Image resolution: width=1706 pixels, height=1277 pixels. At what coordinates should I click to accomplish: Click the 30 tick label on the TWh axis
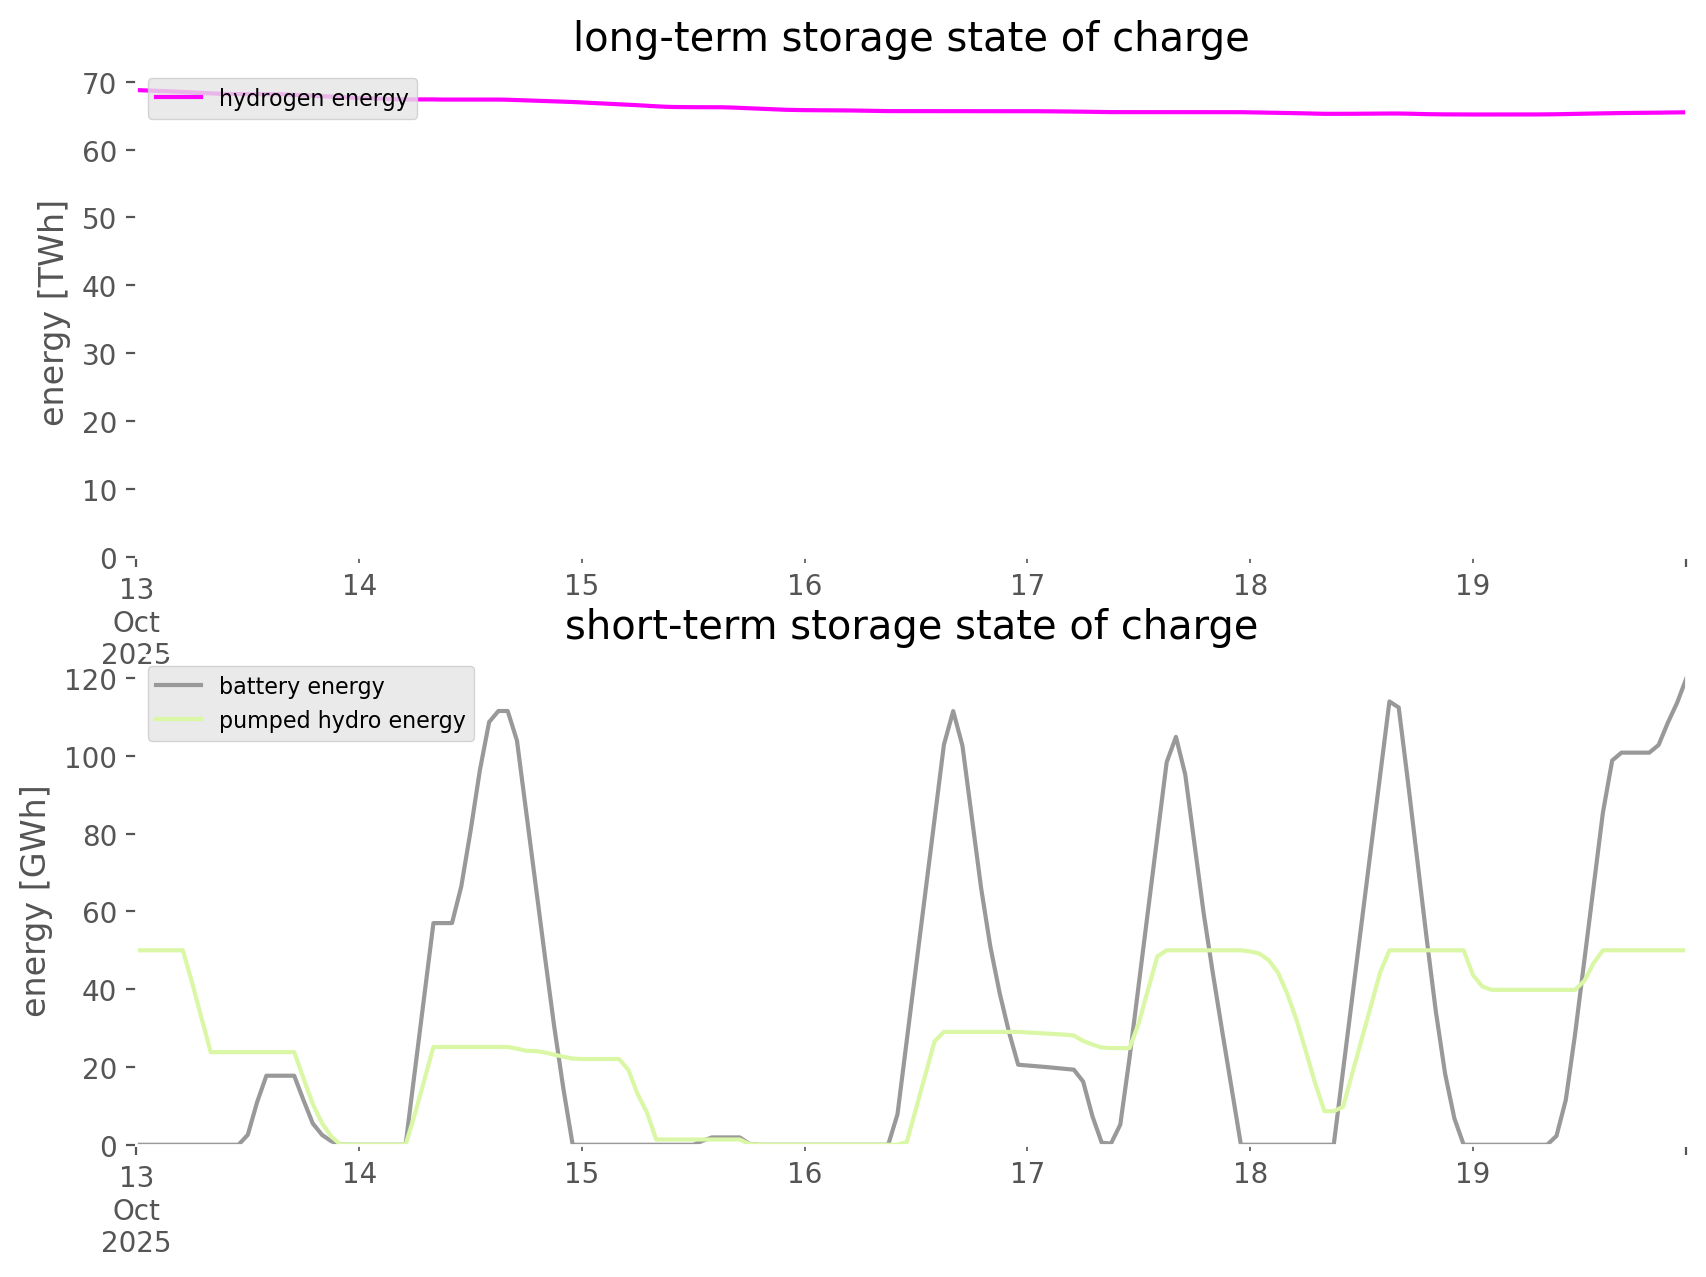tap(99, 355)
